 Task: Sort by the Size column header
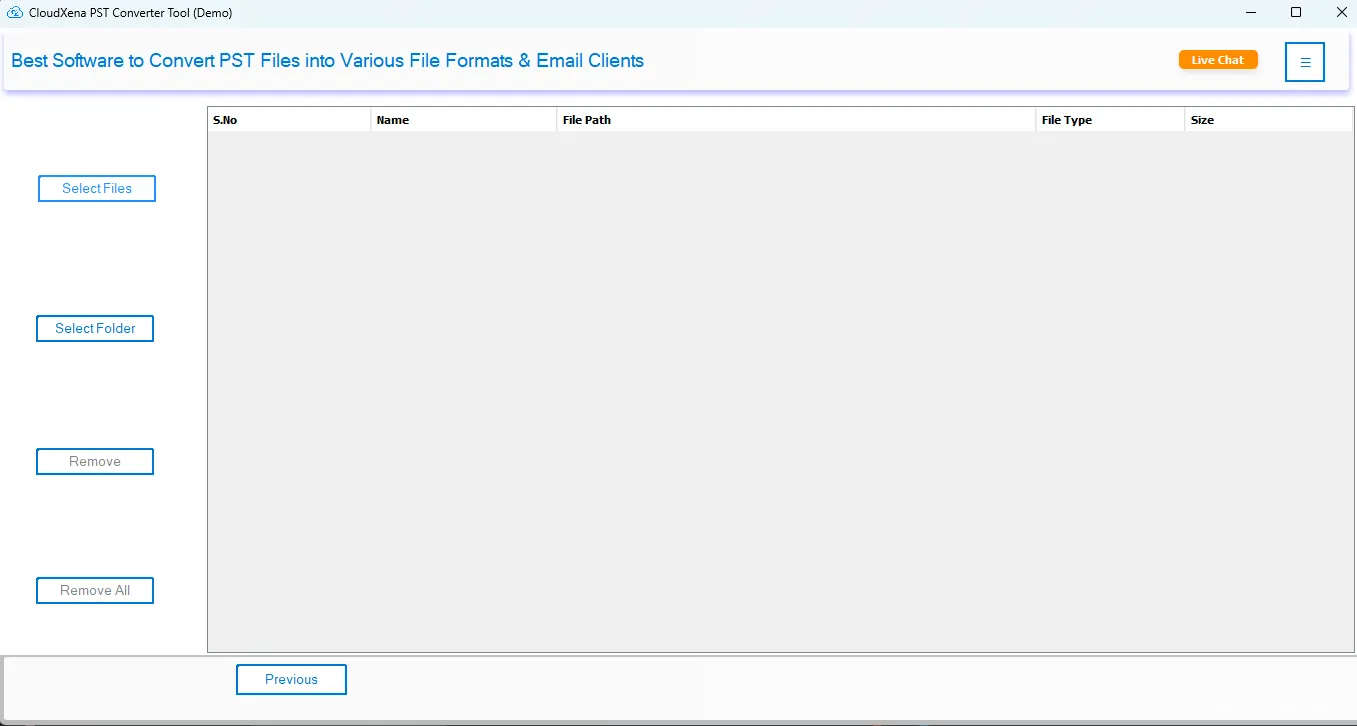point(1267,120)
